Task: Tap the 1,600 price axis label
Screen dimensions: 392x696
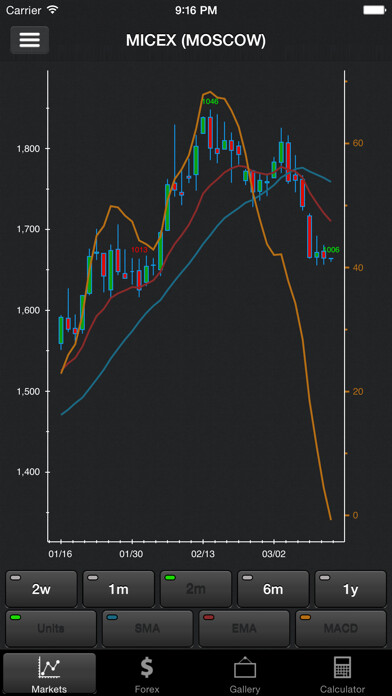Action: click(28, 310)
